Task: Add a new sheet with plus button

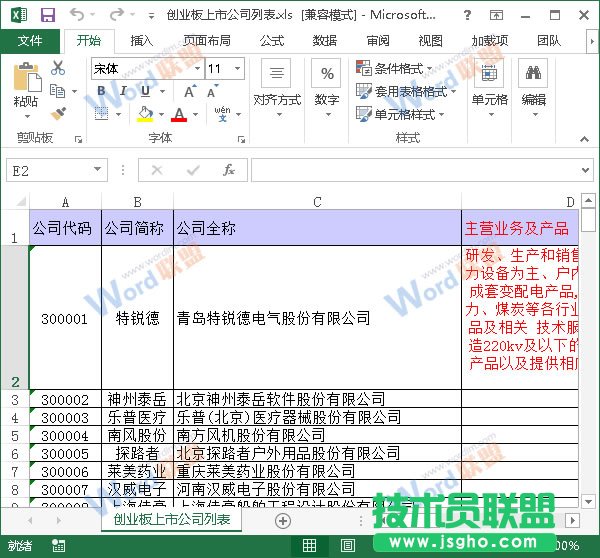Action: pos(283,521)
